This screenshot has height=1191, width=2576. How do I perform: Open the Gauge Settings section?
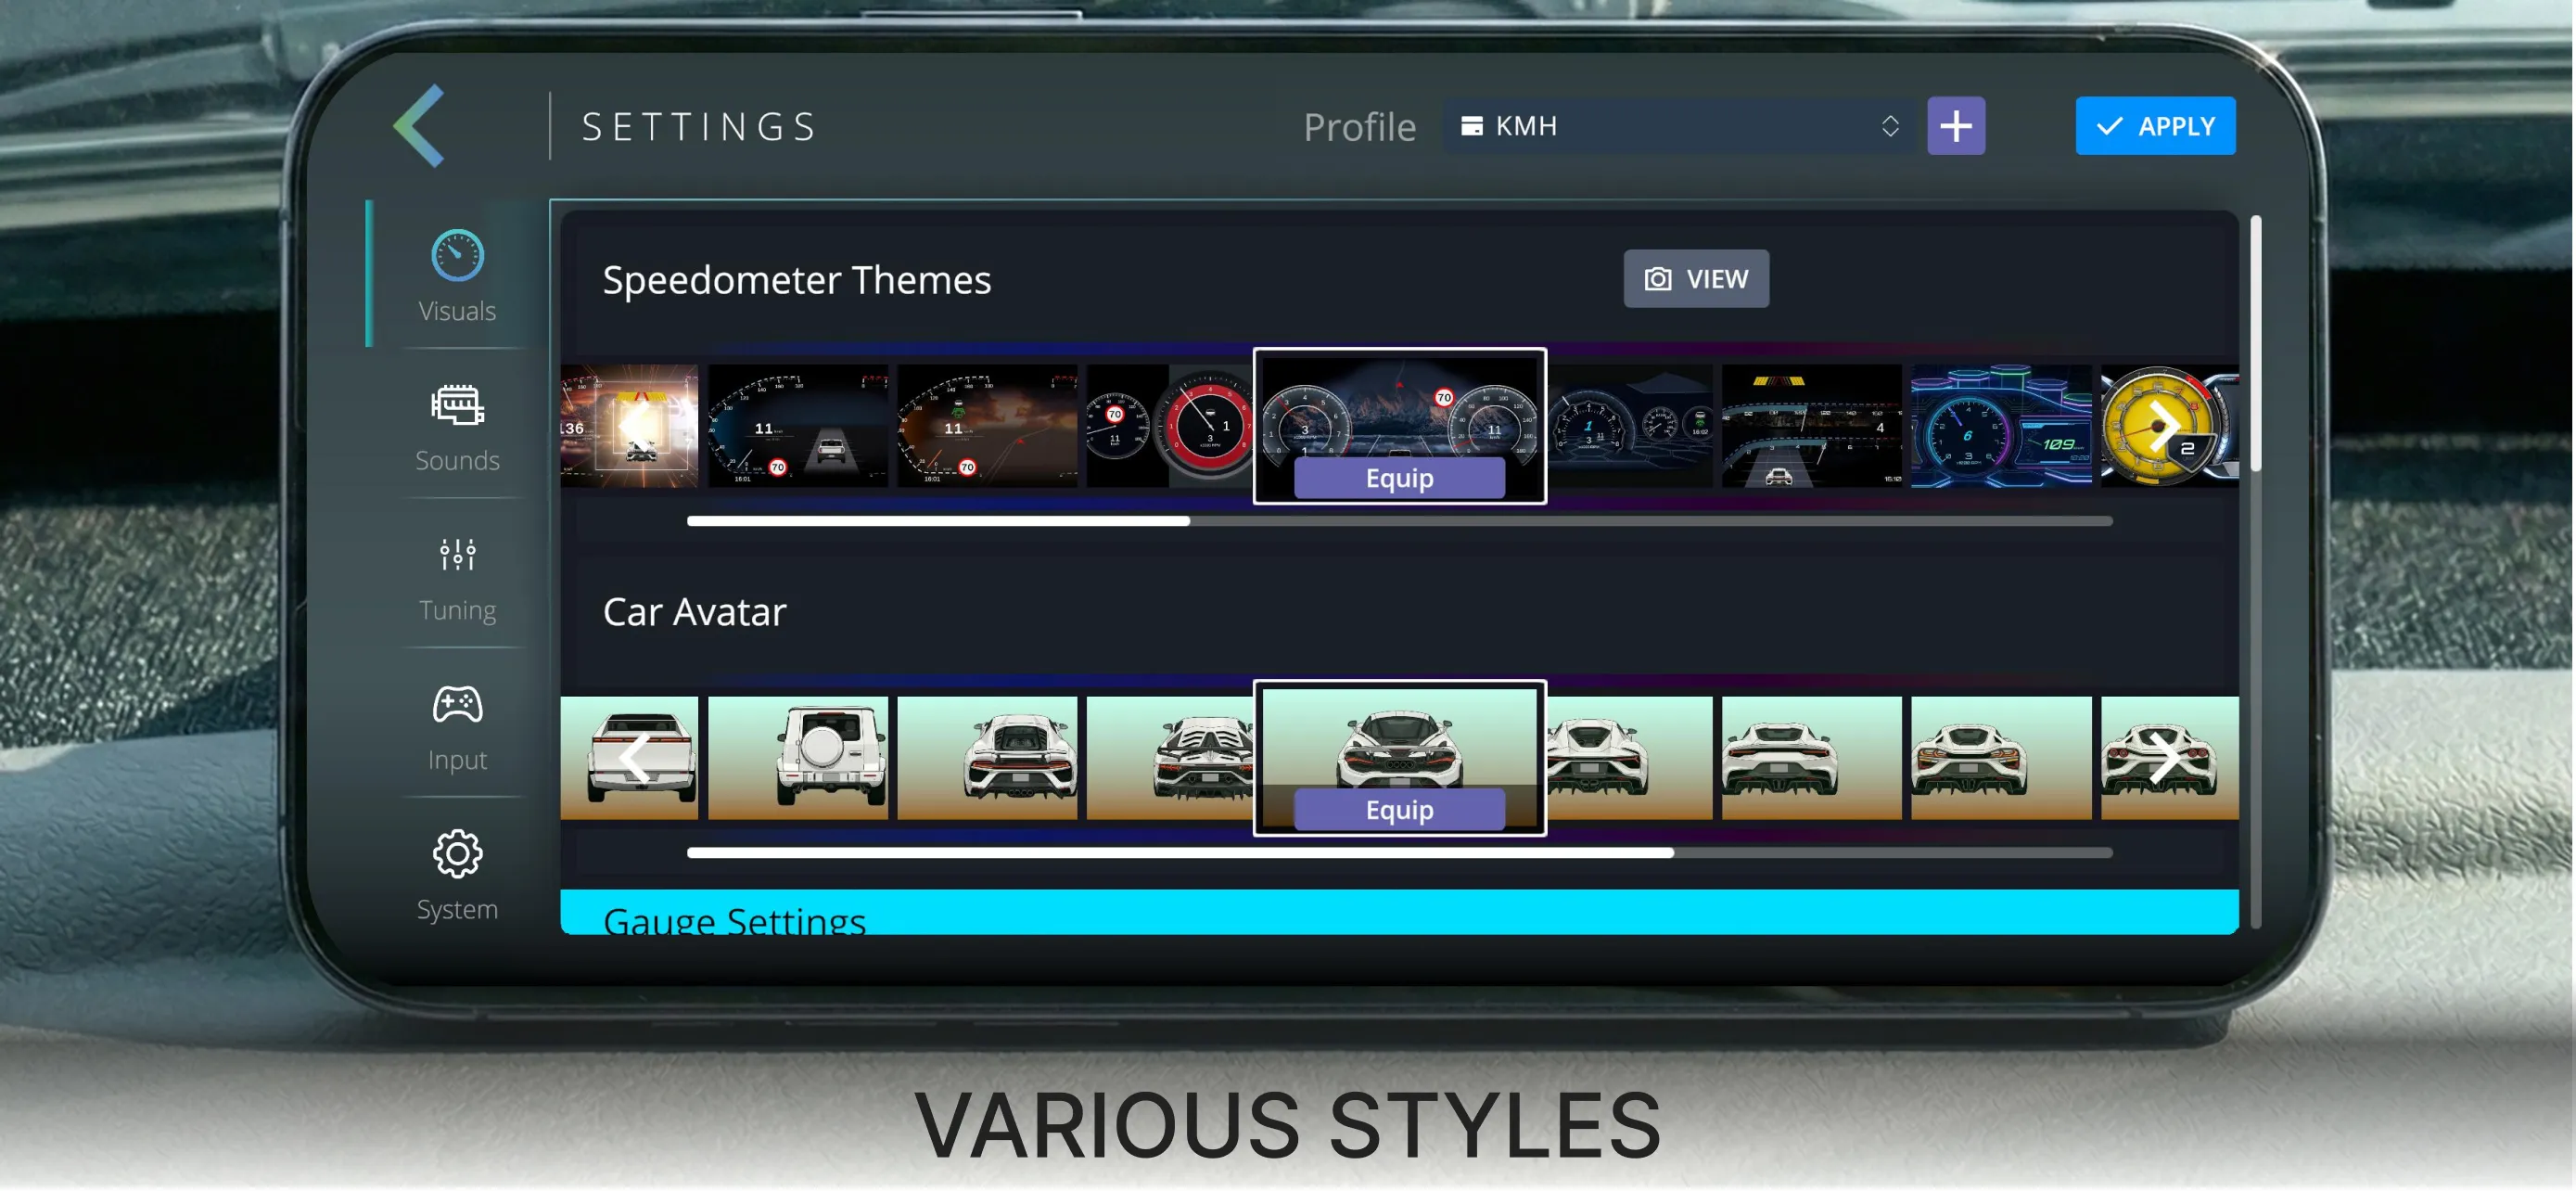tap(735, 918)
